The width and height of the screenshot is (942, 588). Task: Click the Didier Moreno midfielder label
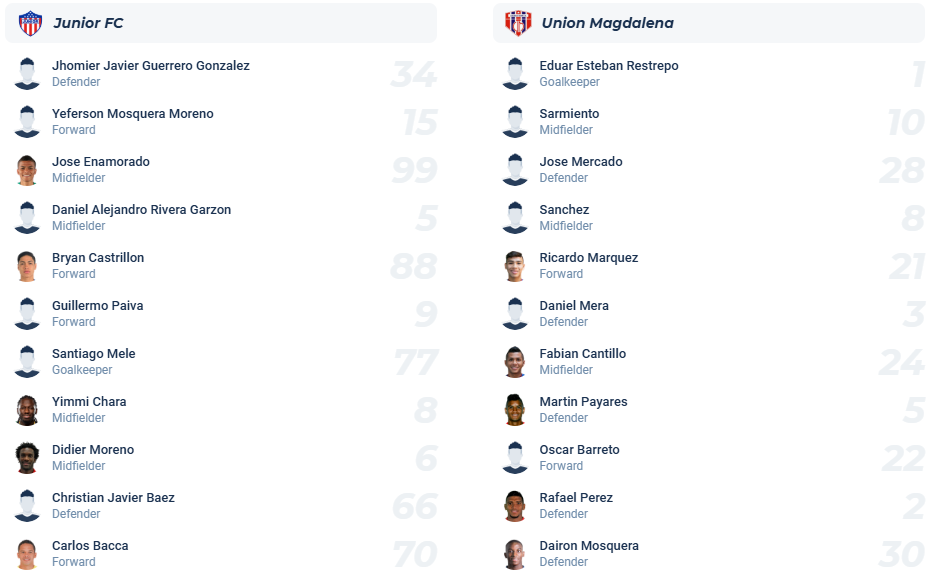click(x=78, y=466)
